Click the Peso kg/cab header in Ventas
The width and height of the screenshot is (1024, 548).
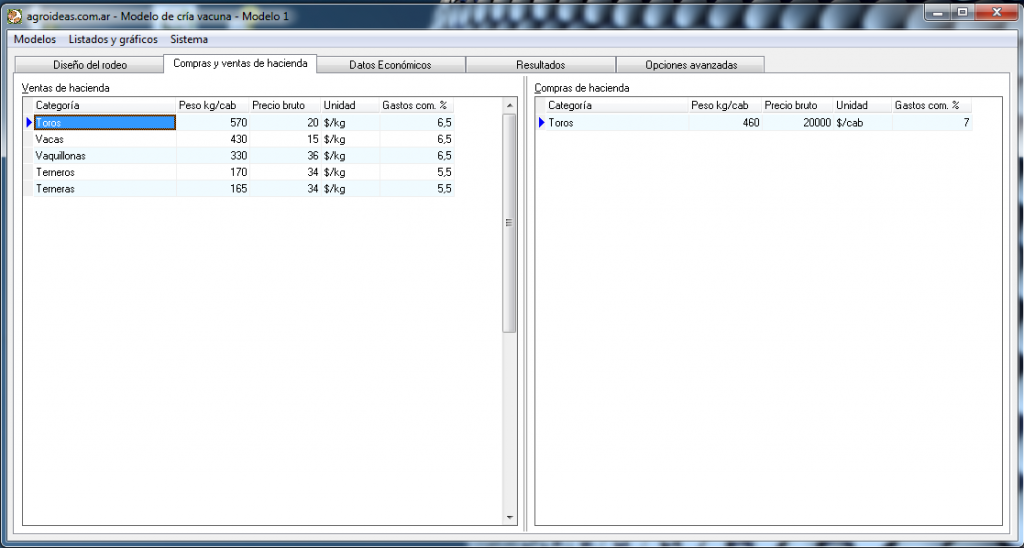tap(213, 105)
